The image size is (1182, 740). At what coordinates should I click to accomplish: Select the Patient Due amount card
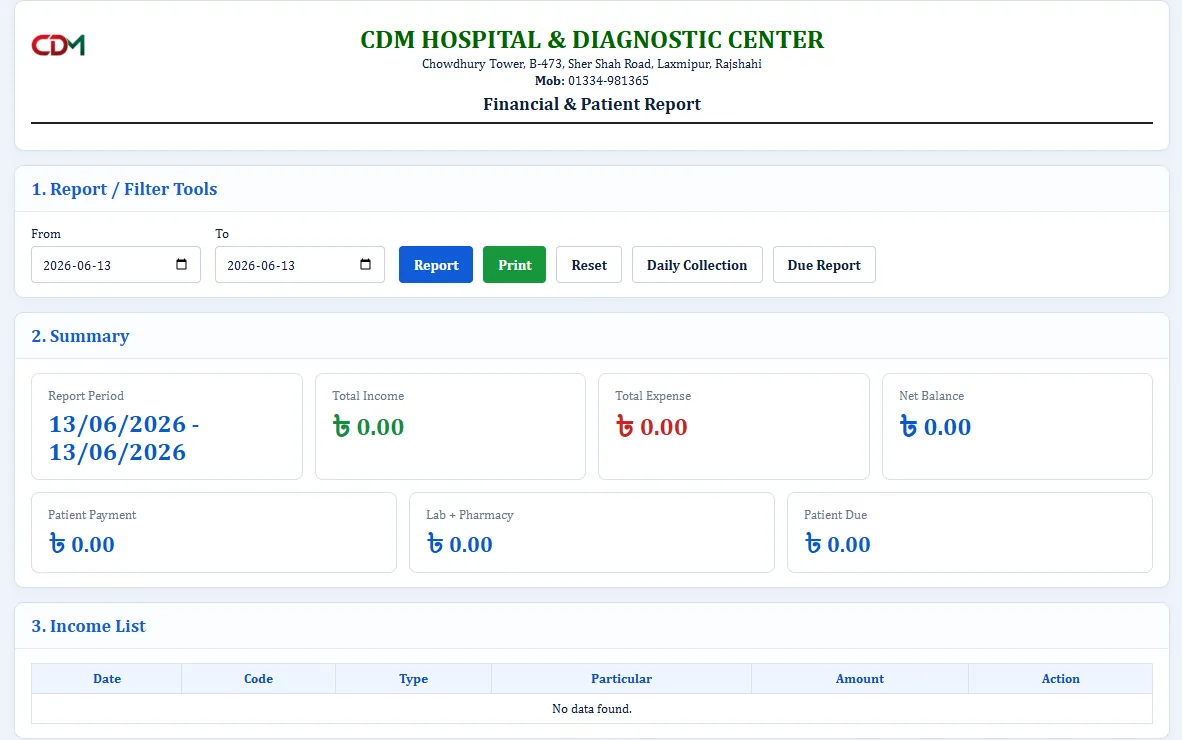click(x=970, y=533)
